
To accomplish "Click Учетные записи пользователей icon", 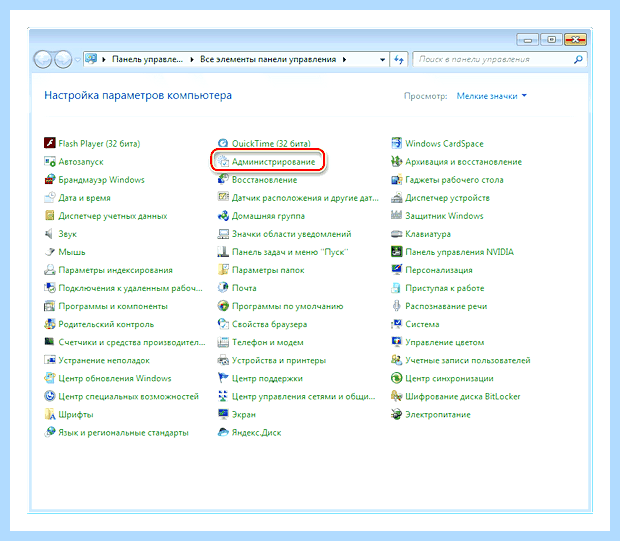I will (396, 360).
